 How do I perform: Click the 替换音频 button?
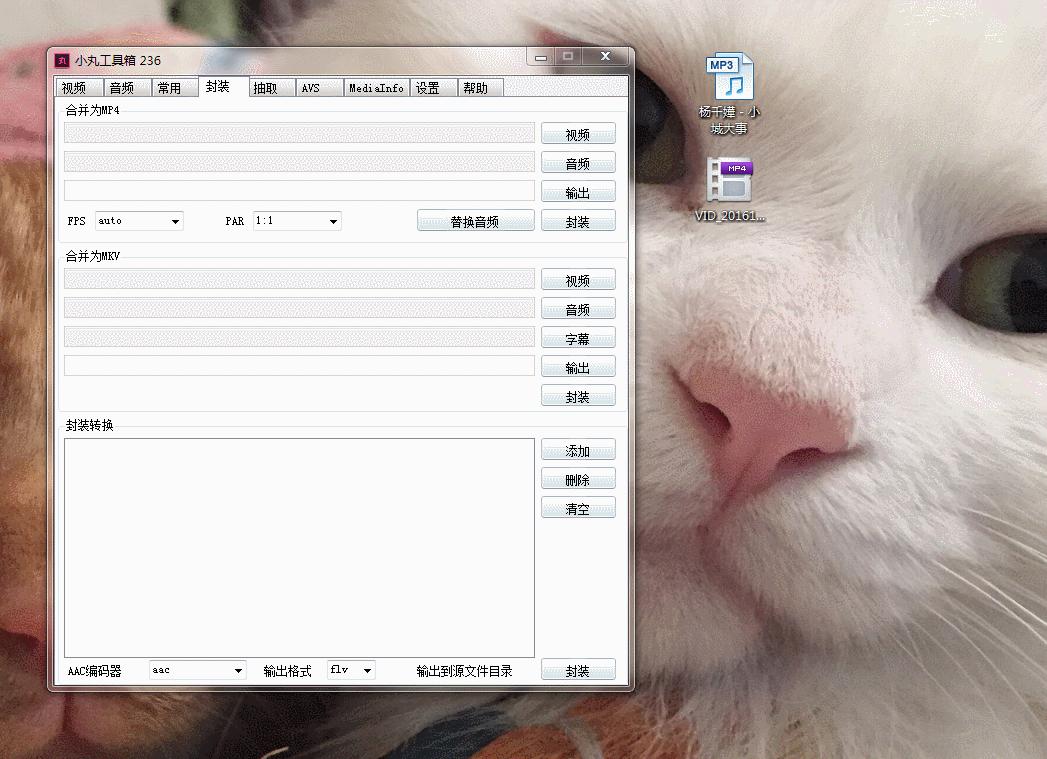tap(475, 221)
